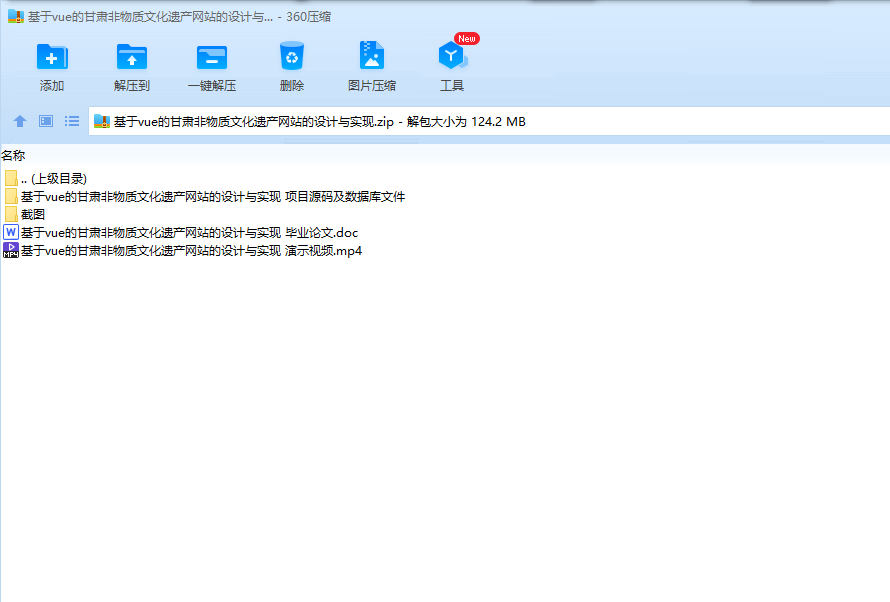Viewport: 890px width, 602px height.
Task: Click the 名称 column header
Action: (x=13, y=155)
